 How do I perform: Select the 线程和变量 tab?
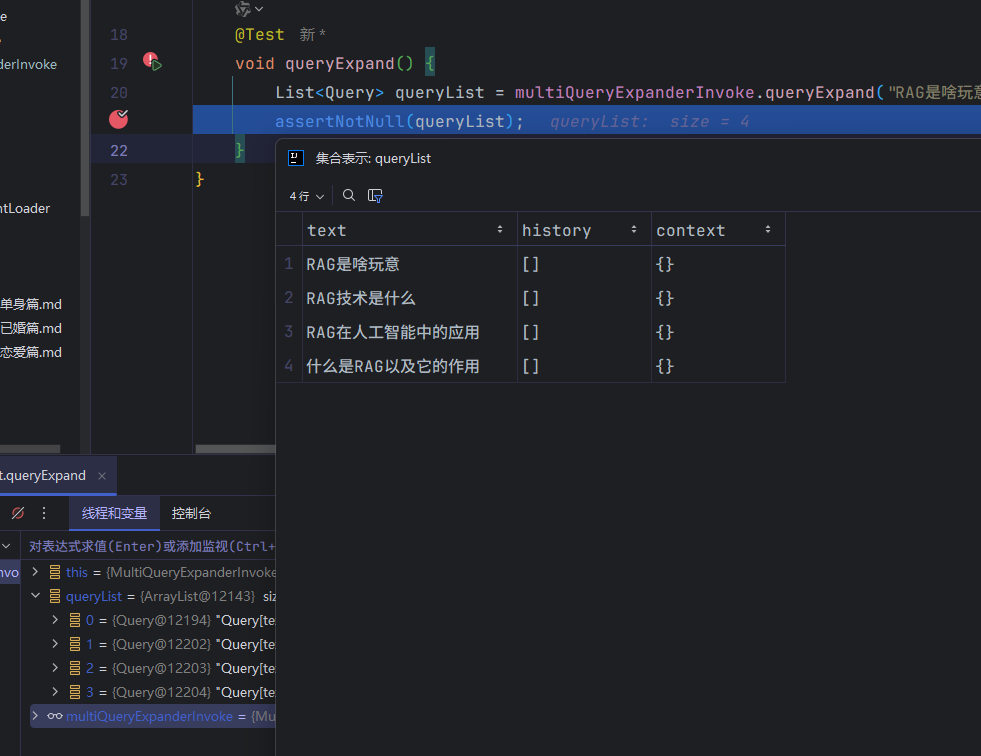pos(114,513)
